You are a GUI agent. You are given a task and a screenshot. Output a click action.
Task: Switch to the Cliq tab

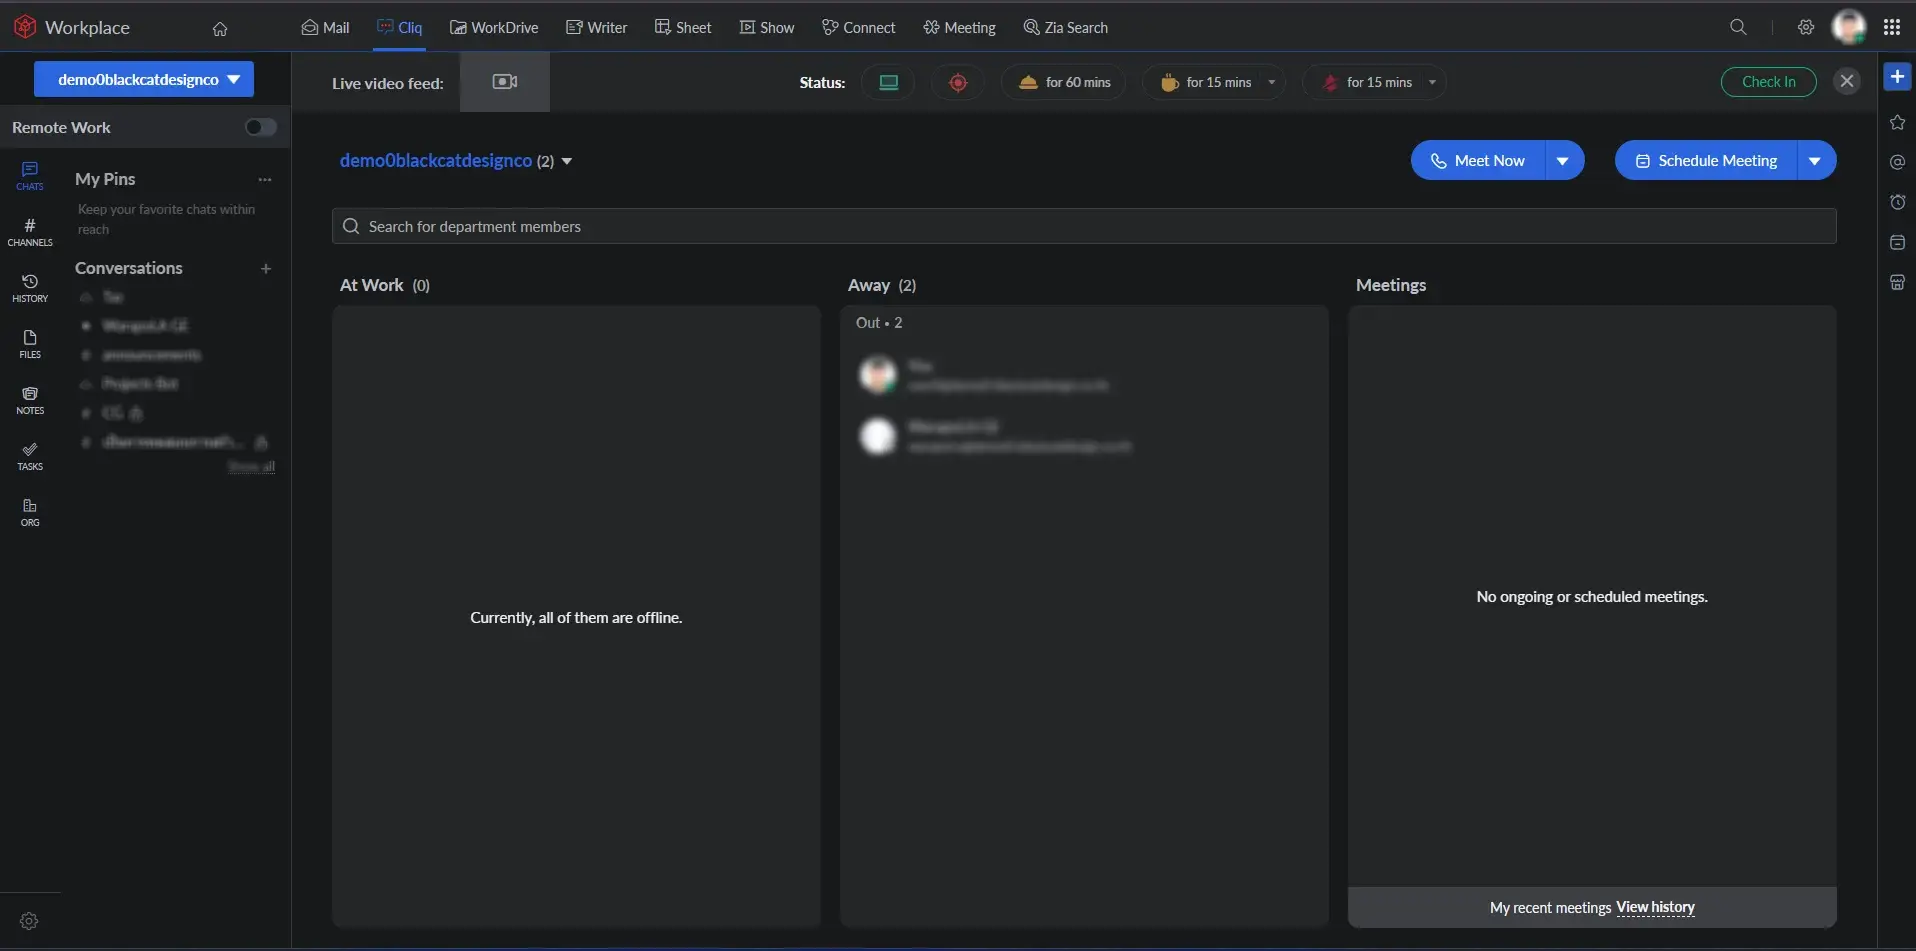(x=399, y=27)
